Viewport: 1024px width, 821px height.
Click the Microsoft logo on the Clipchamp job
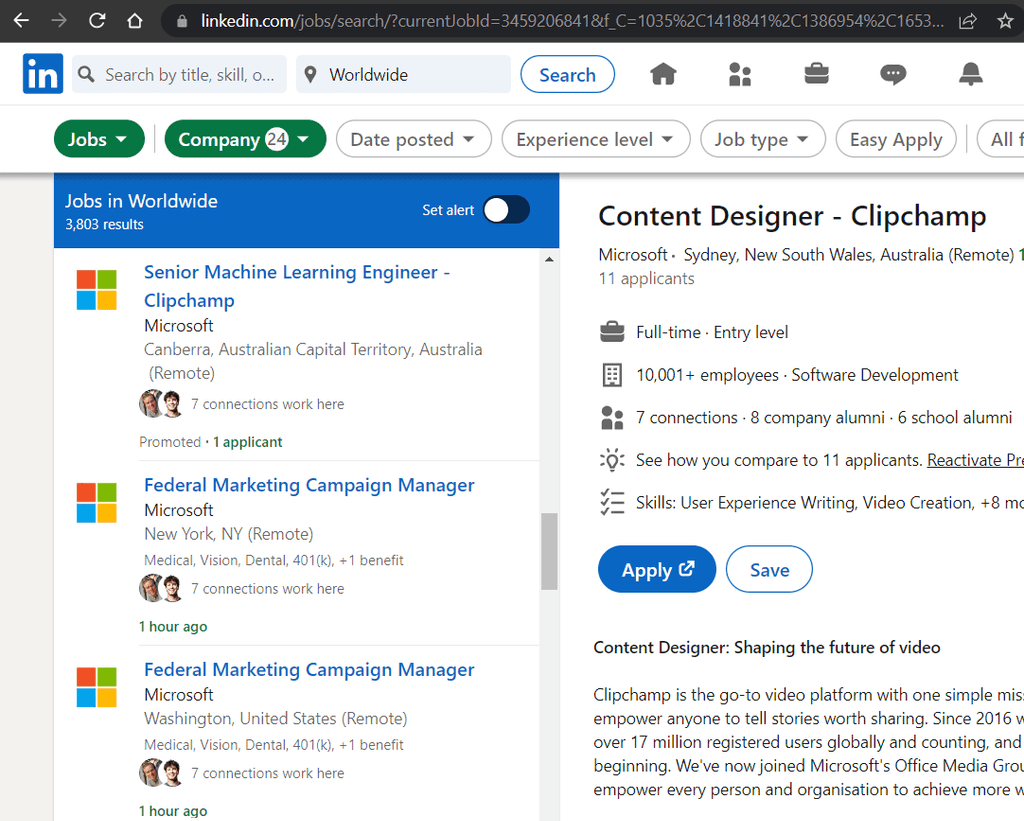pos(96,290)
